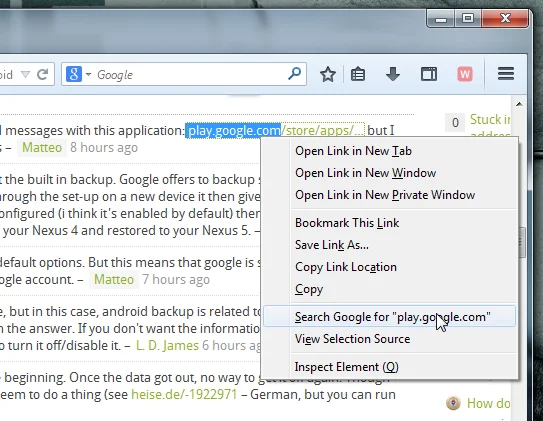This screenshot has height=421, width=543.
Task: Select Copy Link Location
Action: [x=346, y=267]
